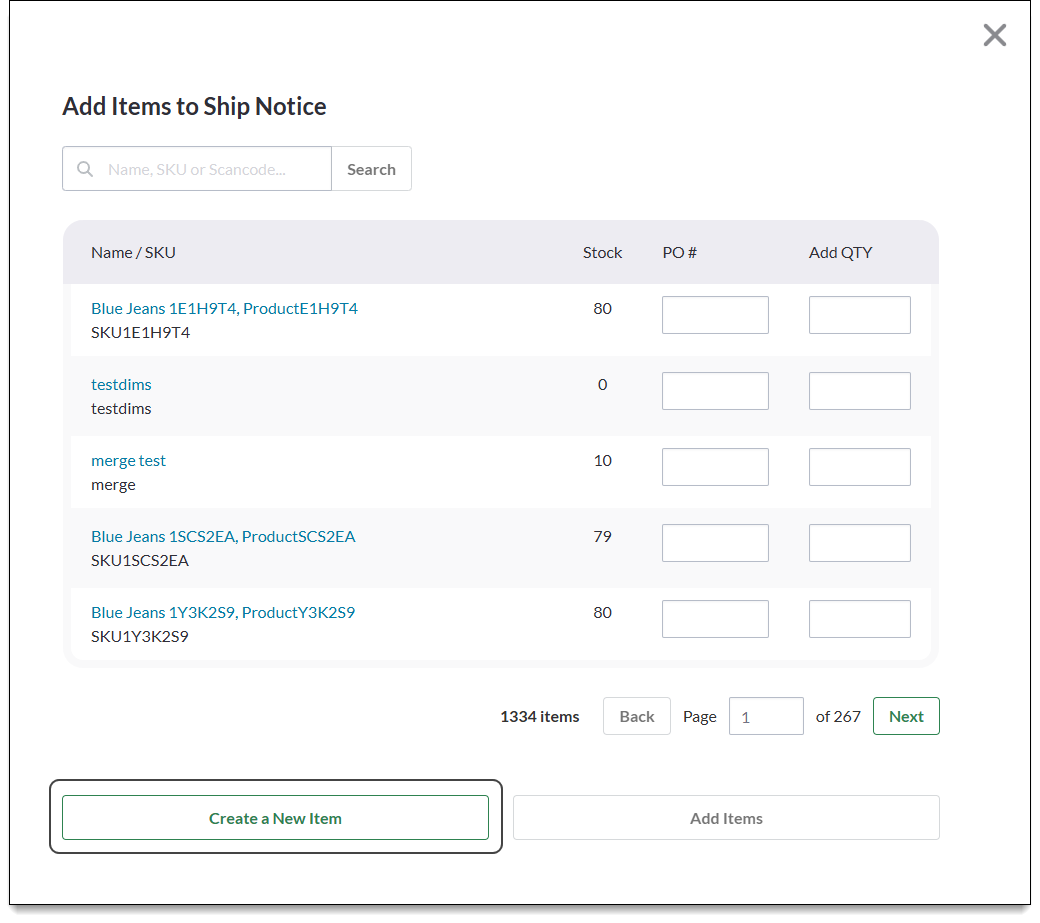Screen dimensions: 1040x923
Task: Focus the Name, SKU or Scancode search field
Action: click(215, 169)
